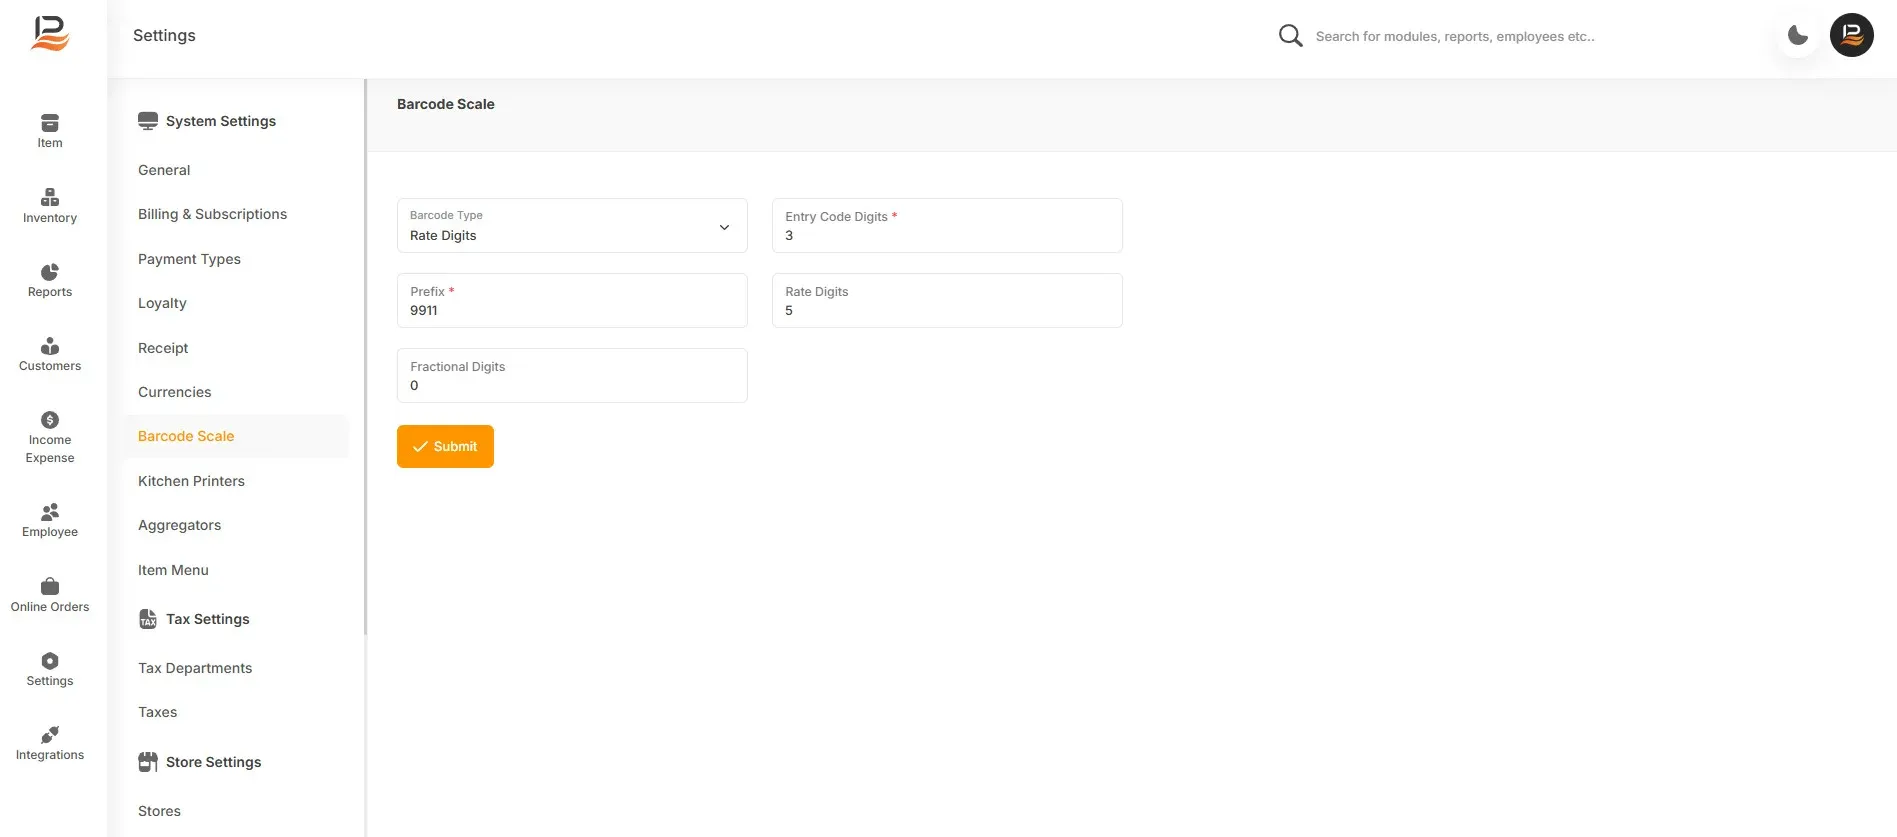This screenshot has height=837, width=1897.
Task: Open the Item module icon
Action: [50, 123]
